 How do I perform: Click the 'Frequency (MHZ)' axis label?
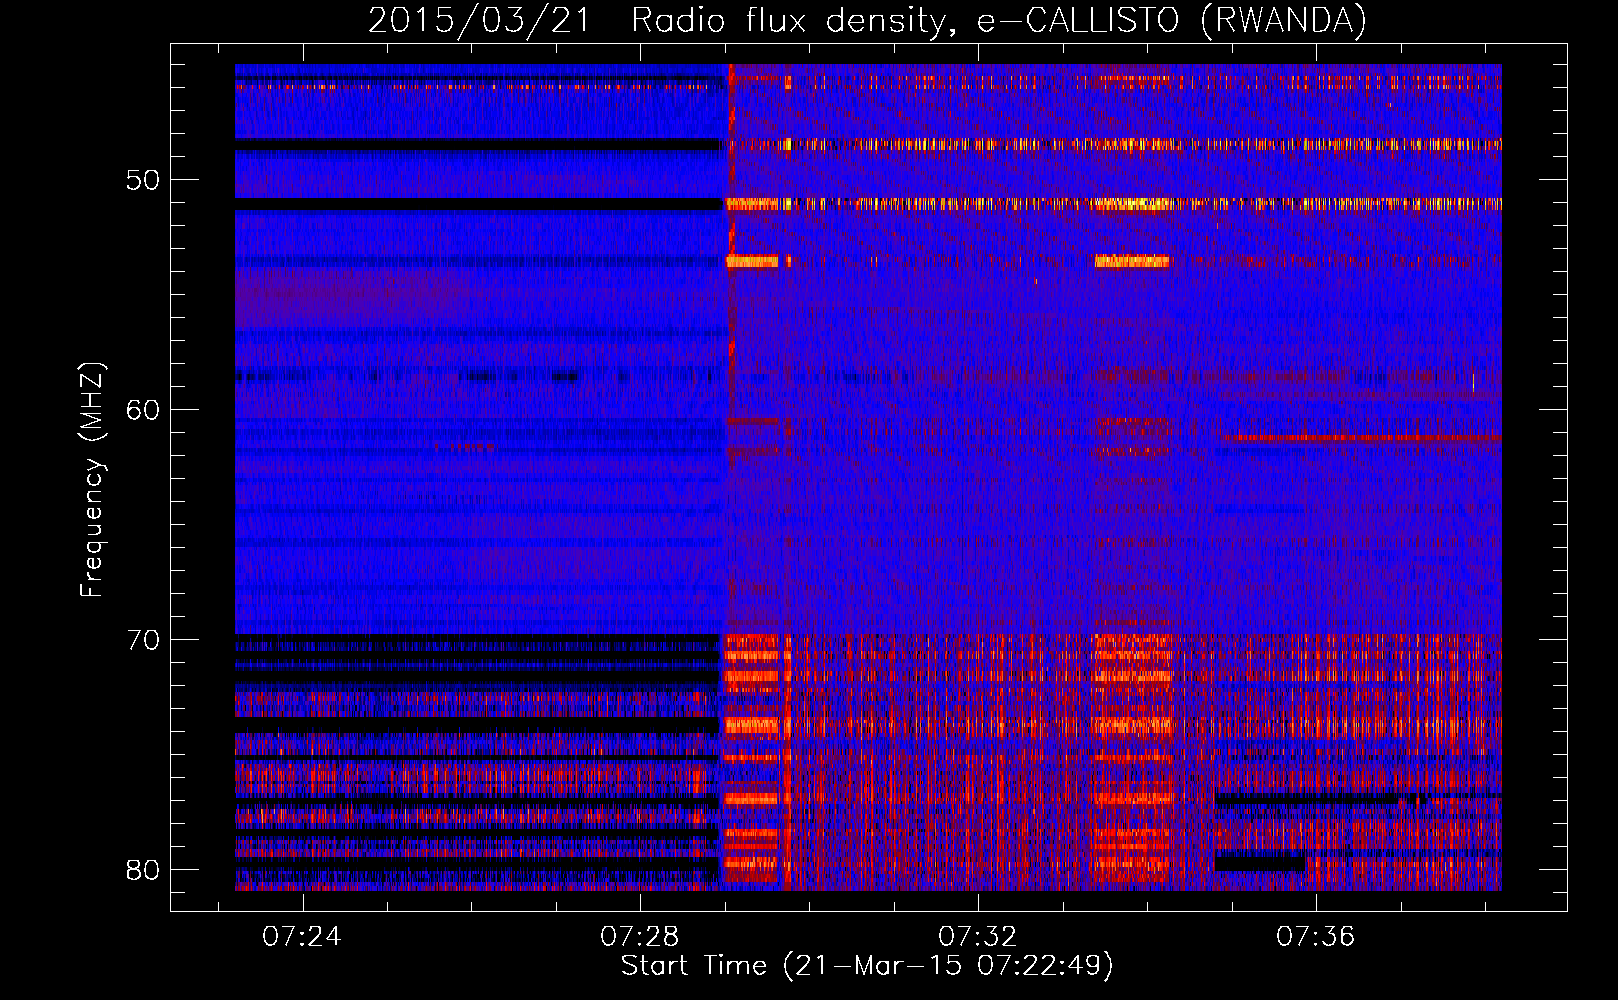click(92, 480)
